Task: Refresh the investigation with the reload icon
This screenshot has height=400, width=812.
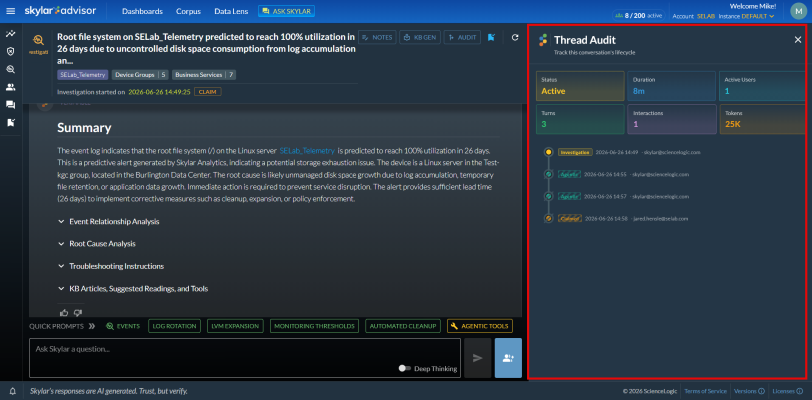Action: (x=515, y=37)
